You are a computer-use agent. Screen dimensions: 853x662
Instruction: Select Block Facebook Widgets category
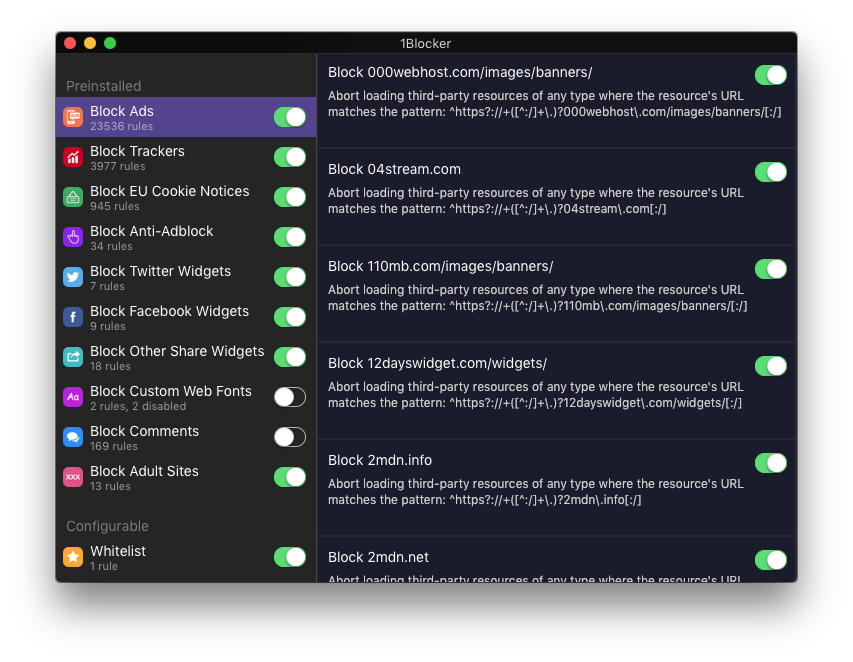click(x=186, y=317)
